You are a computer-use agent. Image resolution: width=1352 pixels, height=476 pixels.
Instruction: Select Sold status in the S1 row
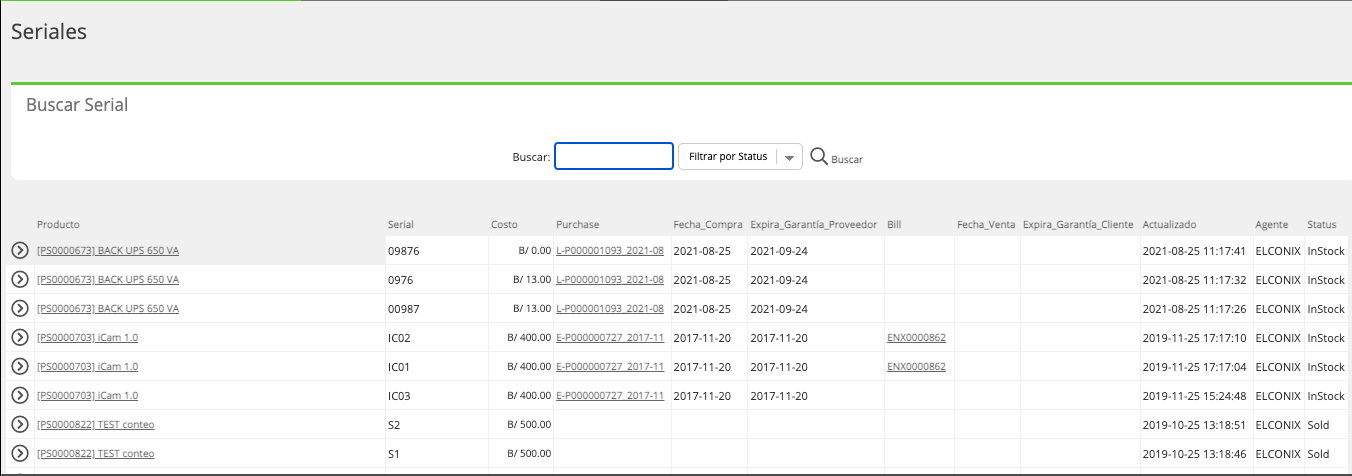(x=1319, y=454)
